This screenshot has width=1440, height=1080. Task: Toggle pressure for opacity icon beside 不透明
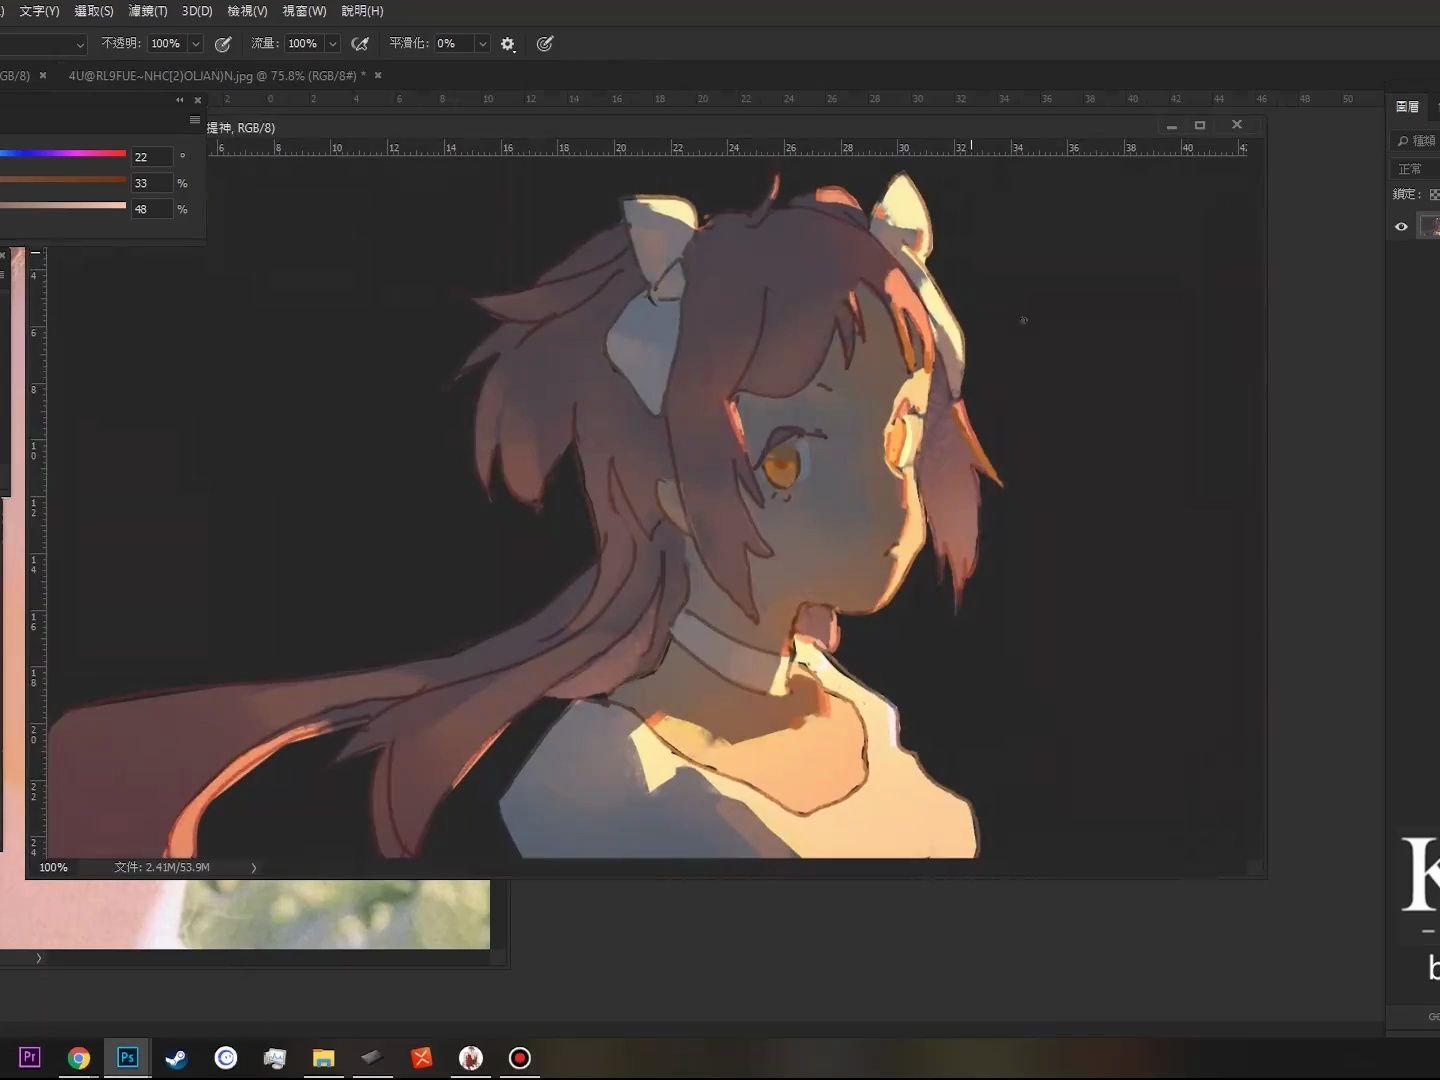click(x=223, y=44)
